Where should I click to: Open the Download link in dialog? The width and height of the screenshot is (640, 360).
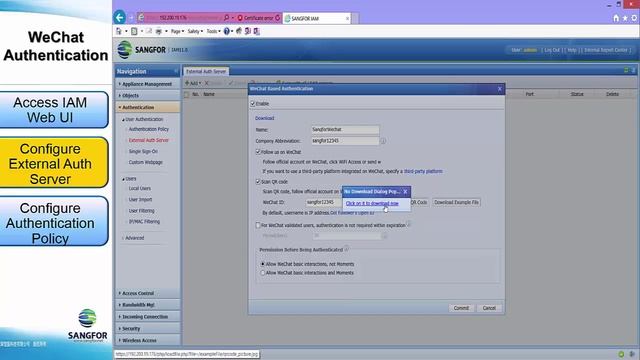tap(264, 118)
